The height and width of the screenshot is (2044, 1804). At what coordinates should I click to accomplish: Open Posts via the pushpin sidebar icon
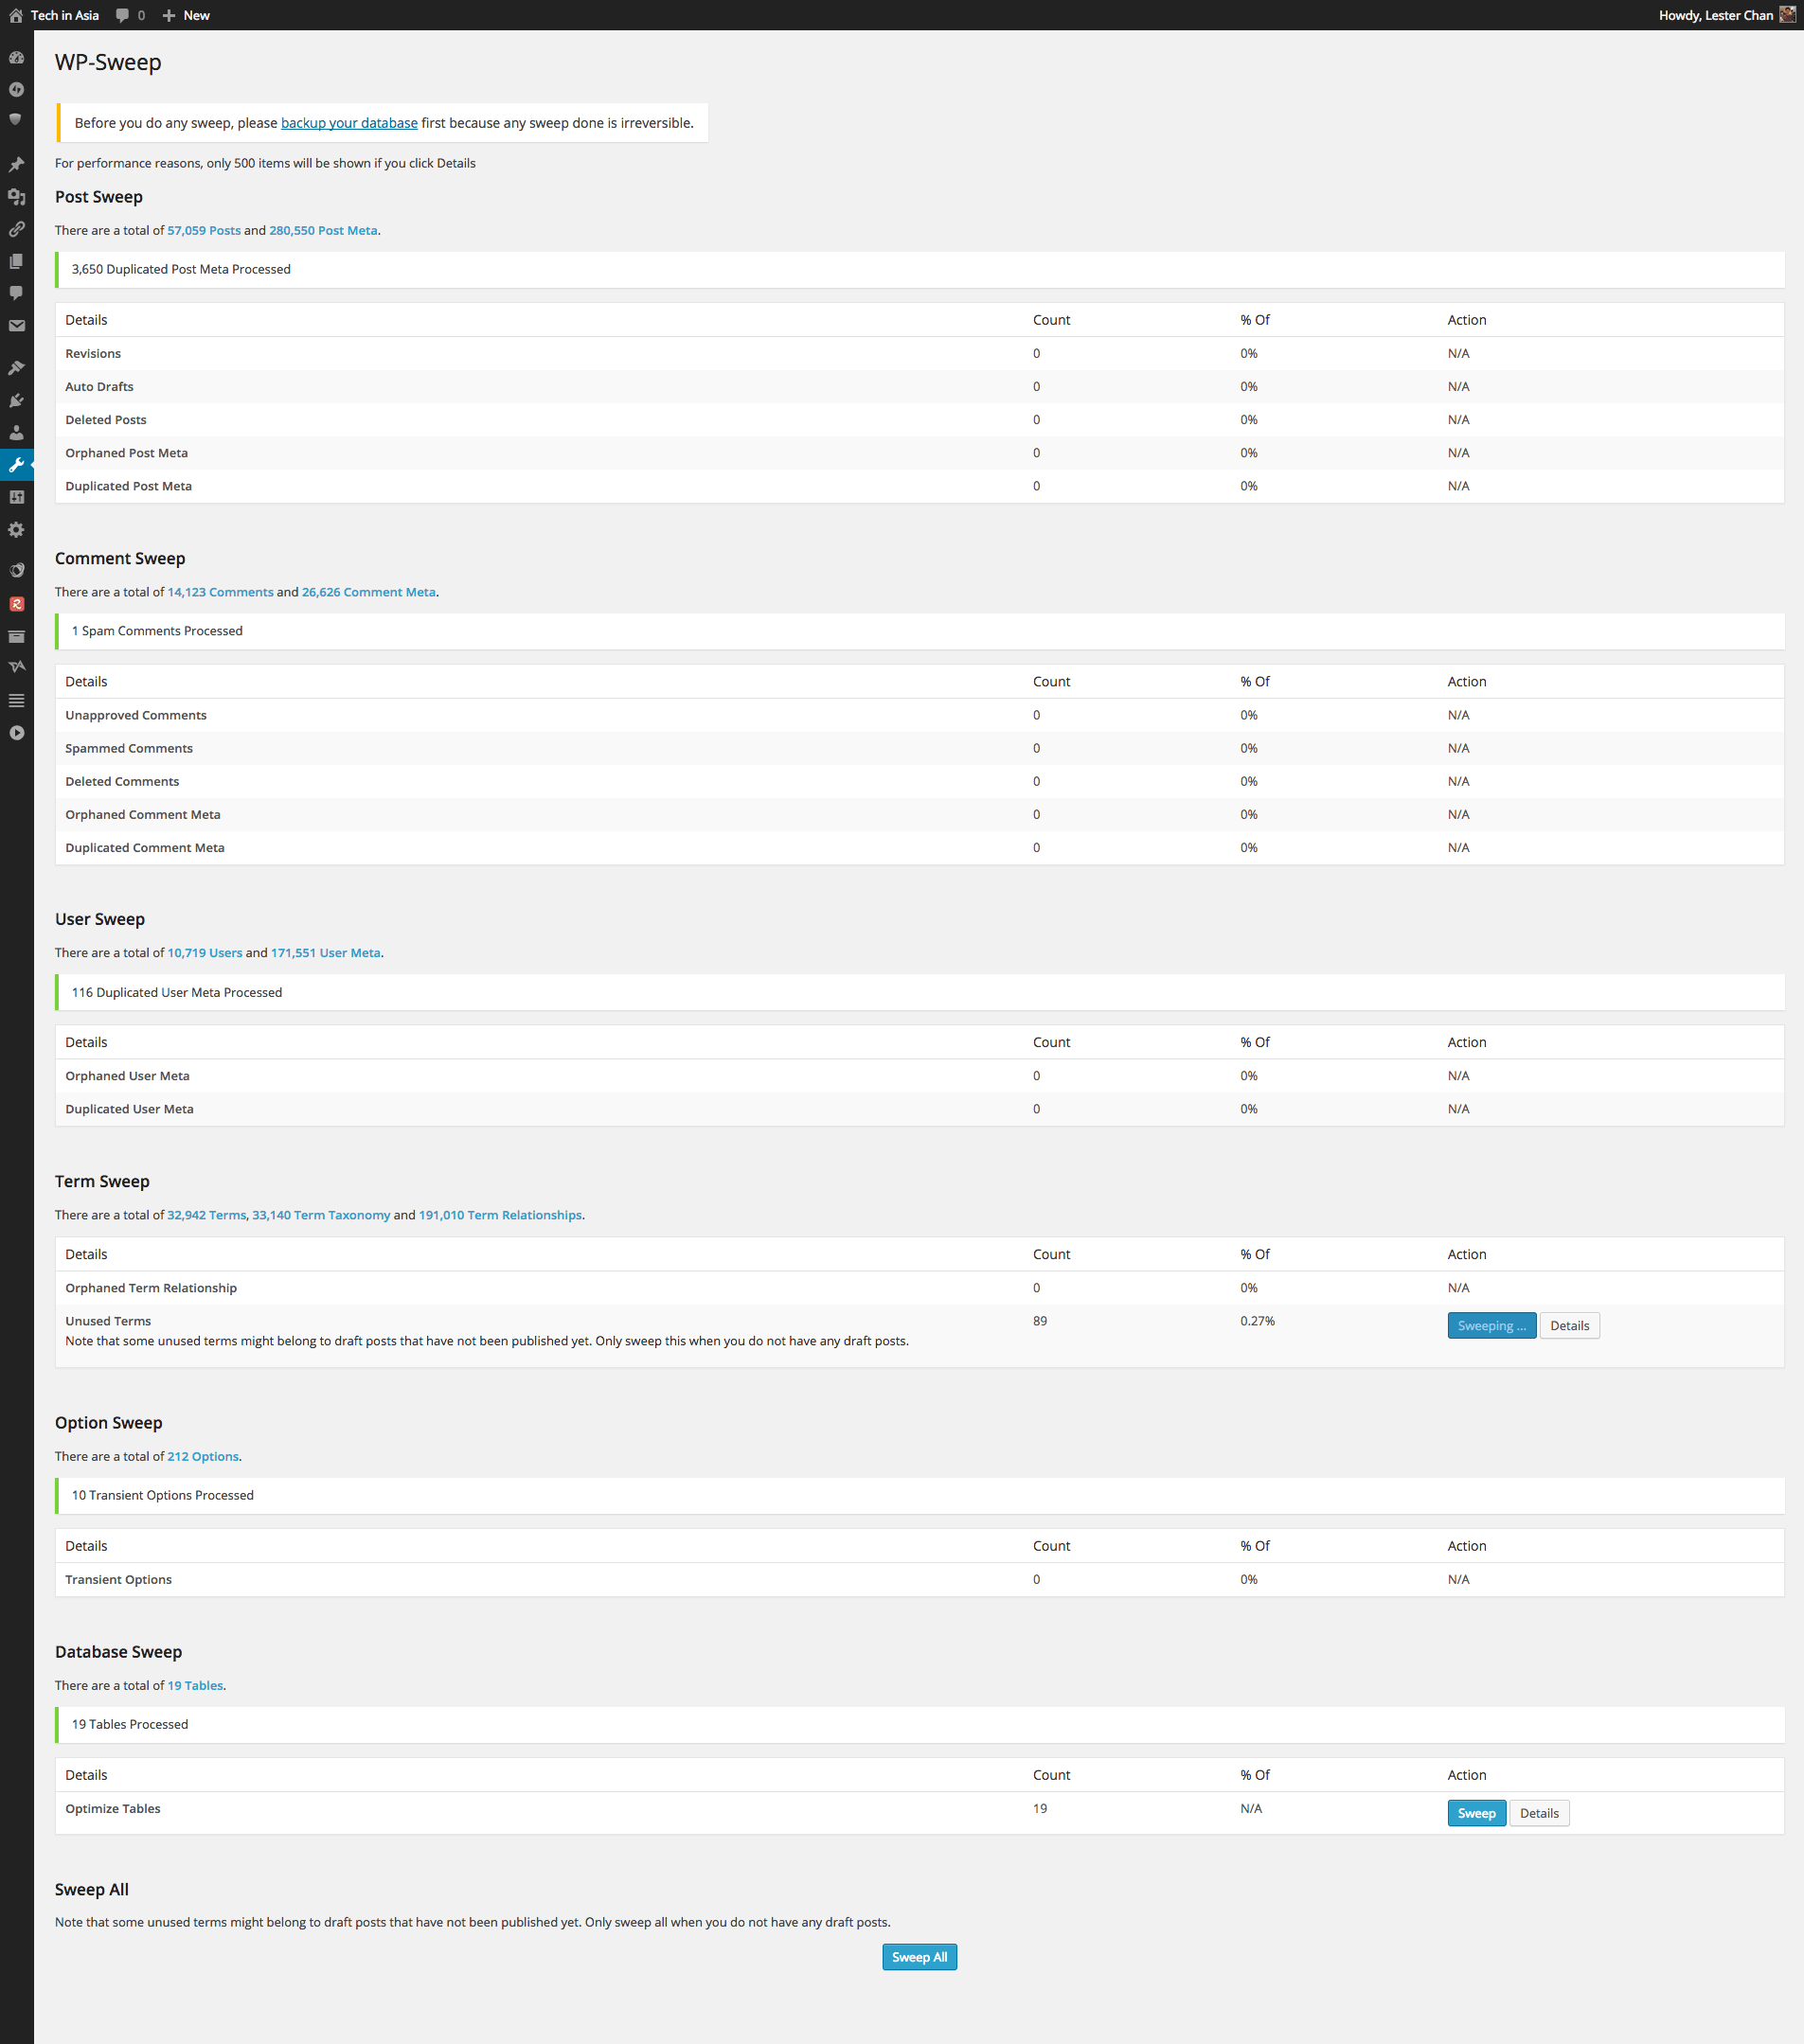(x=16, y=164)
